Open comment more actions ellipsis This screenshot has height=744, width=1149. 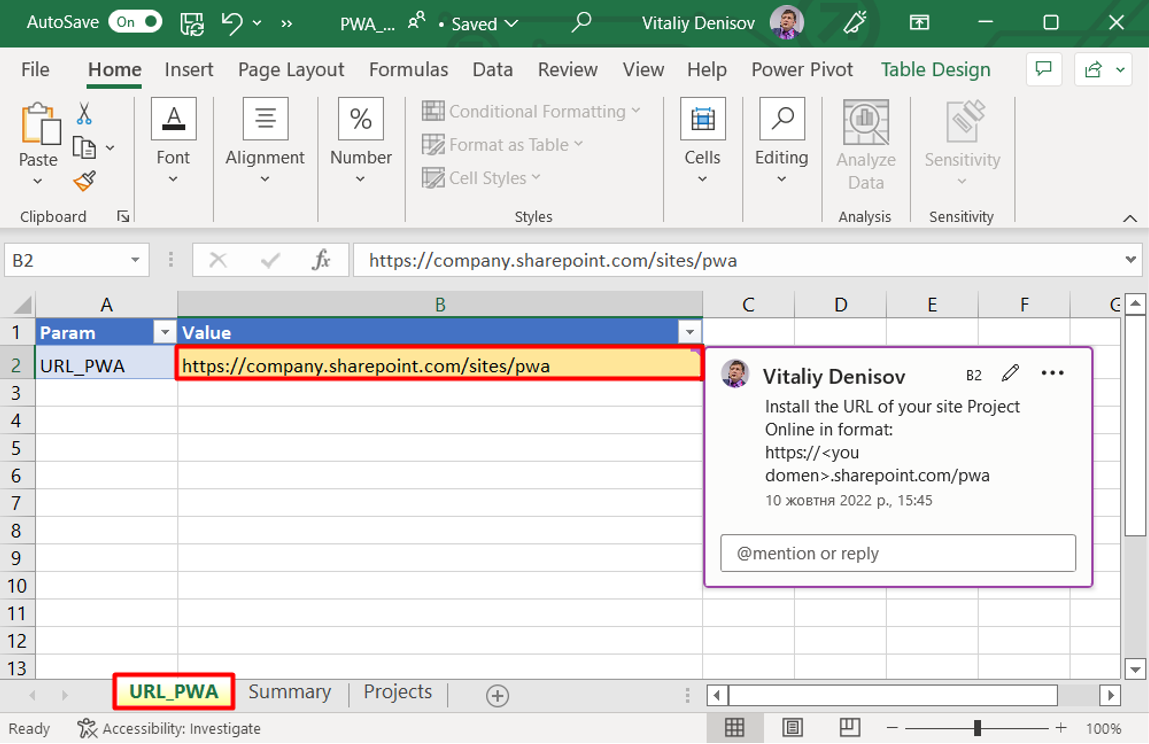click(1052, 373)
